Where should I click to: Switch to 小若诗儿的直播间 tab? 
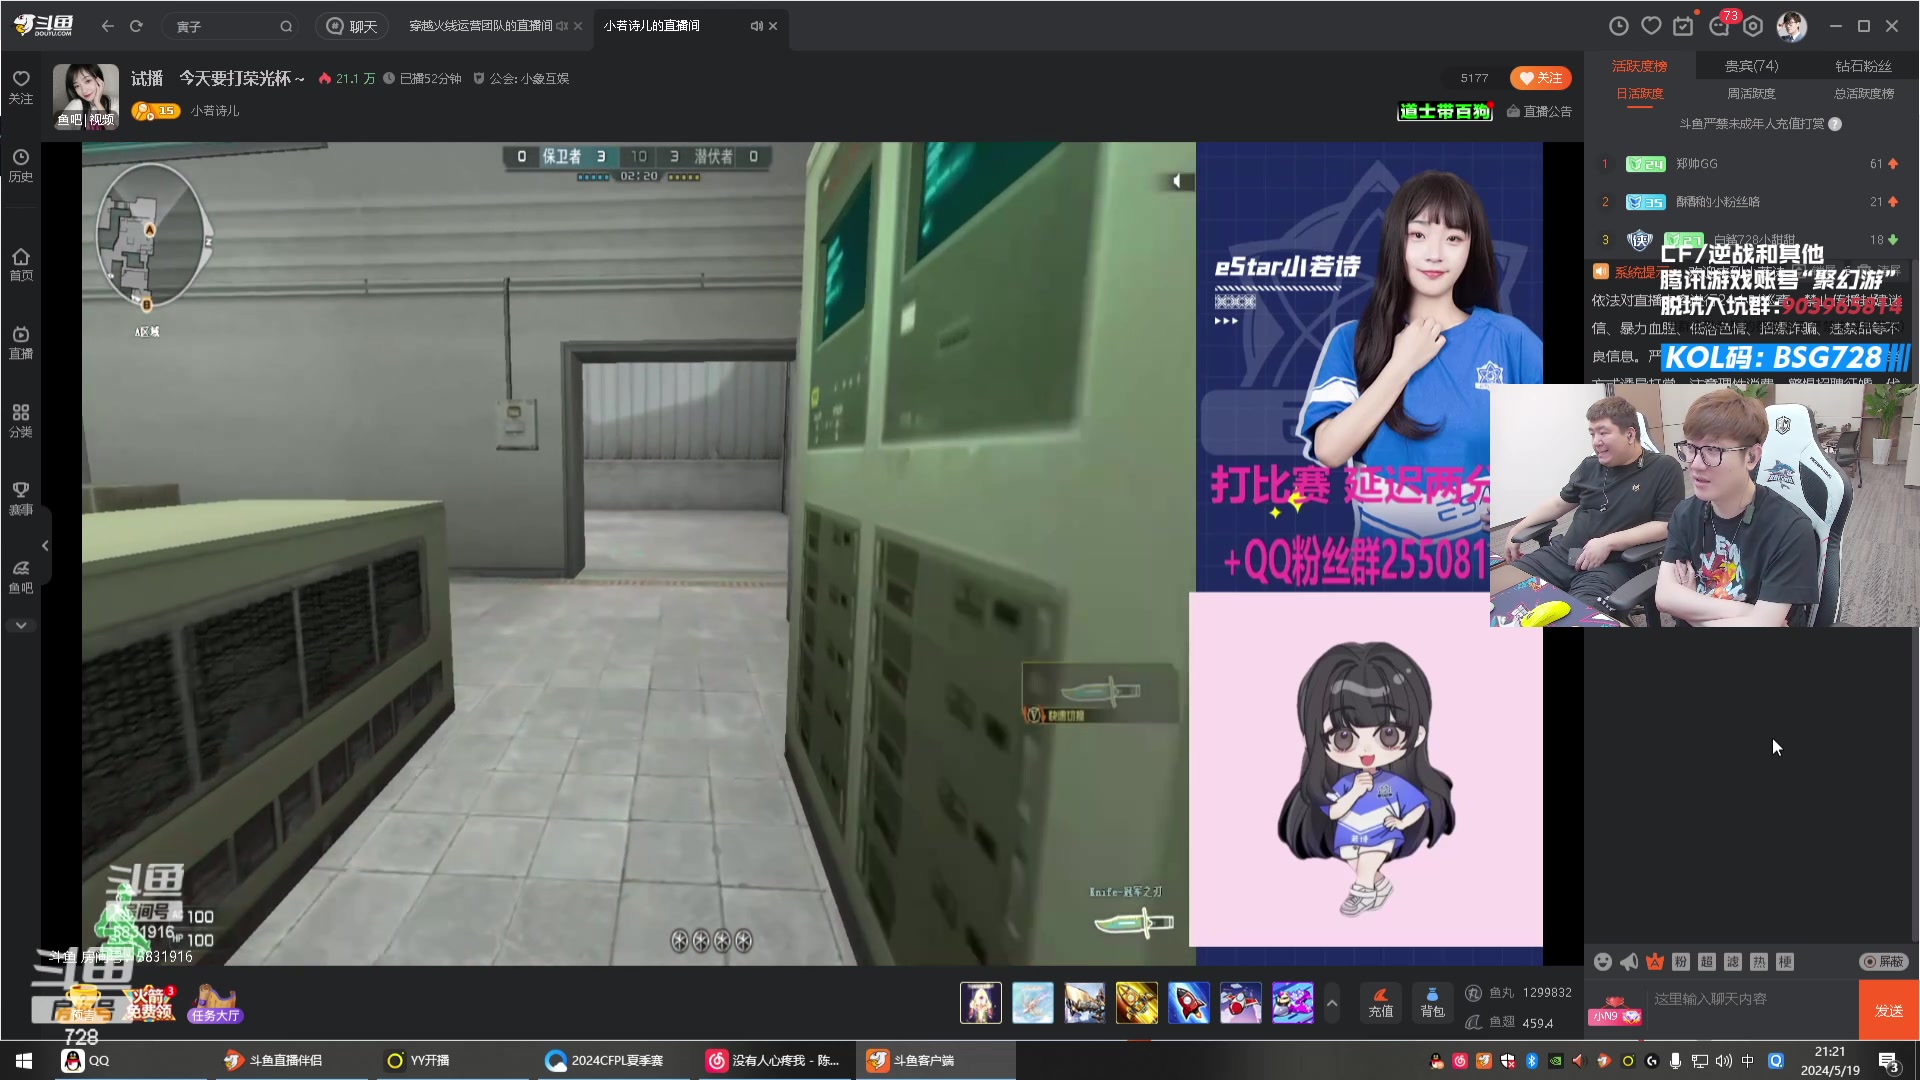(x=652, y=26)
